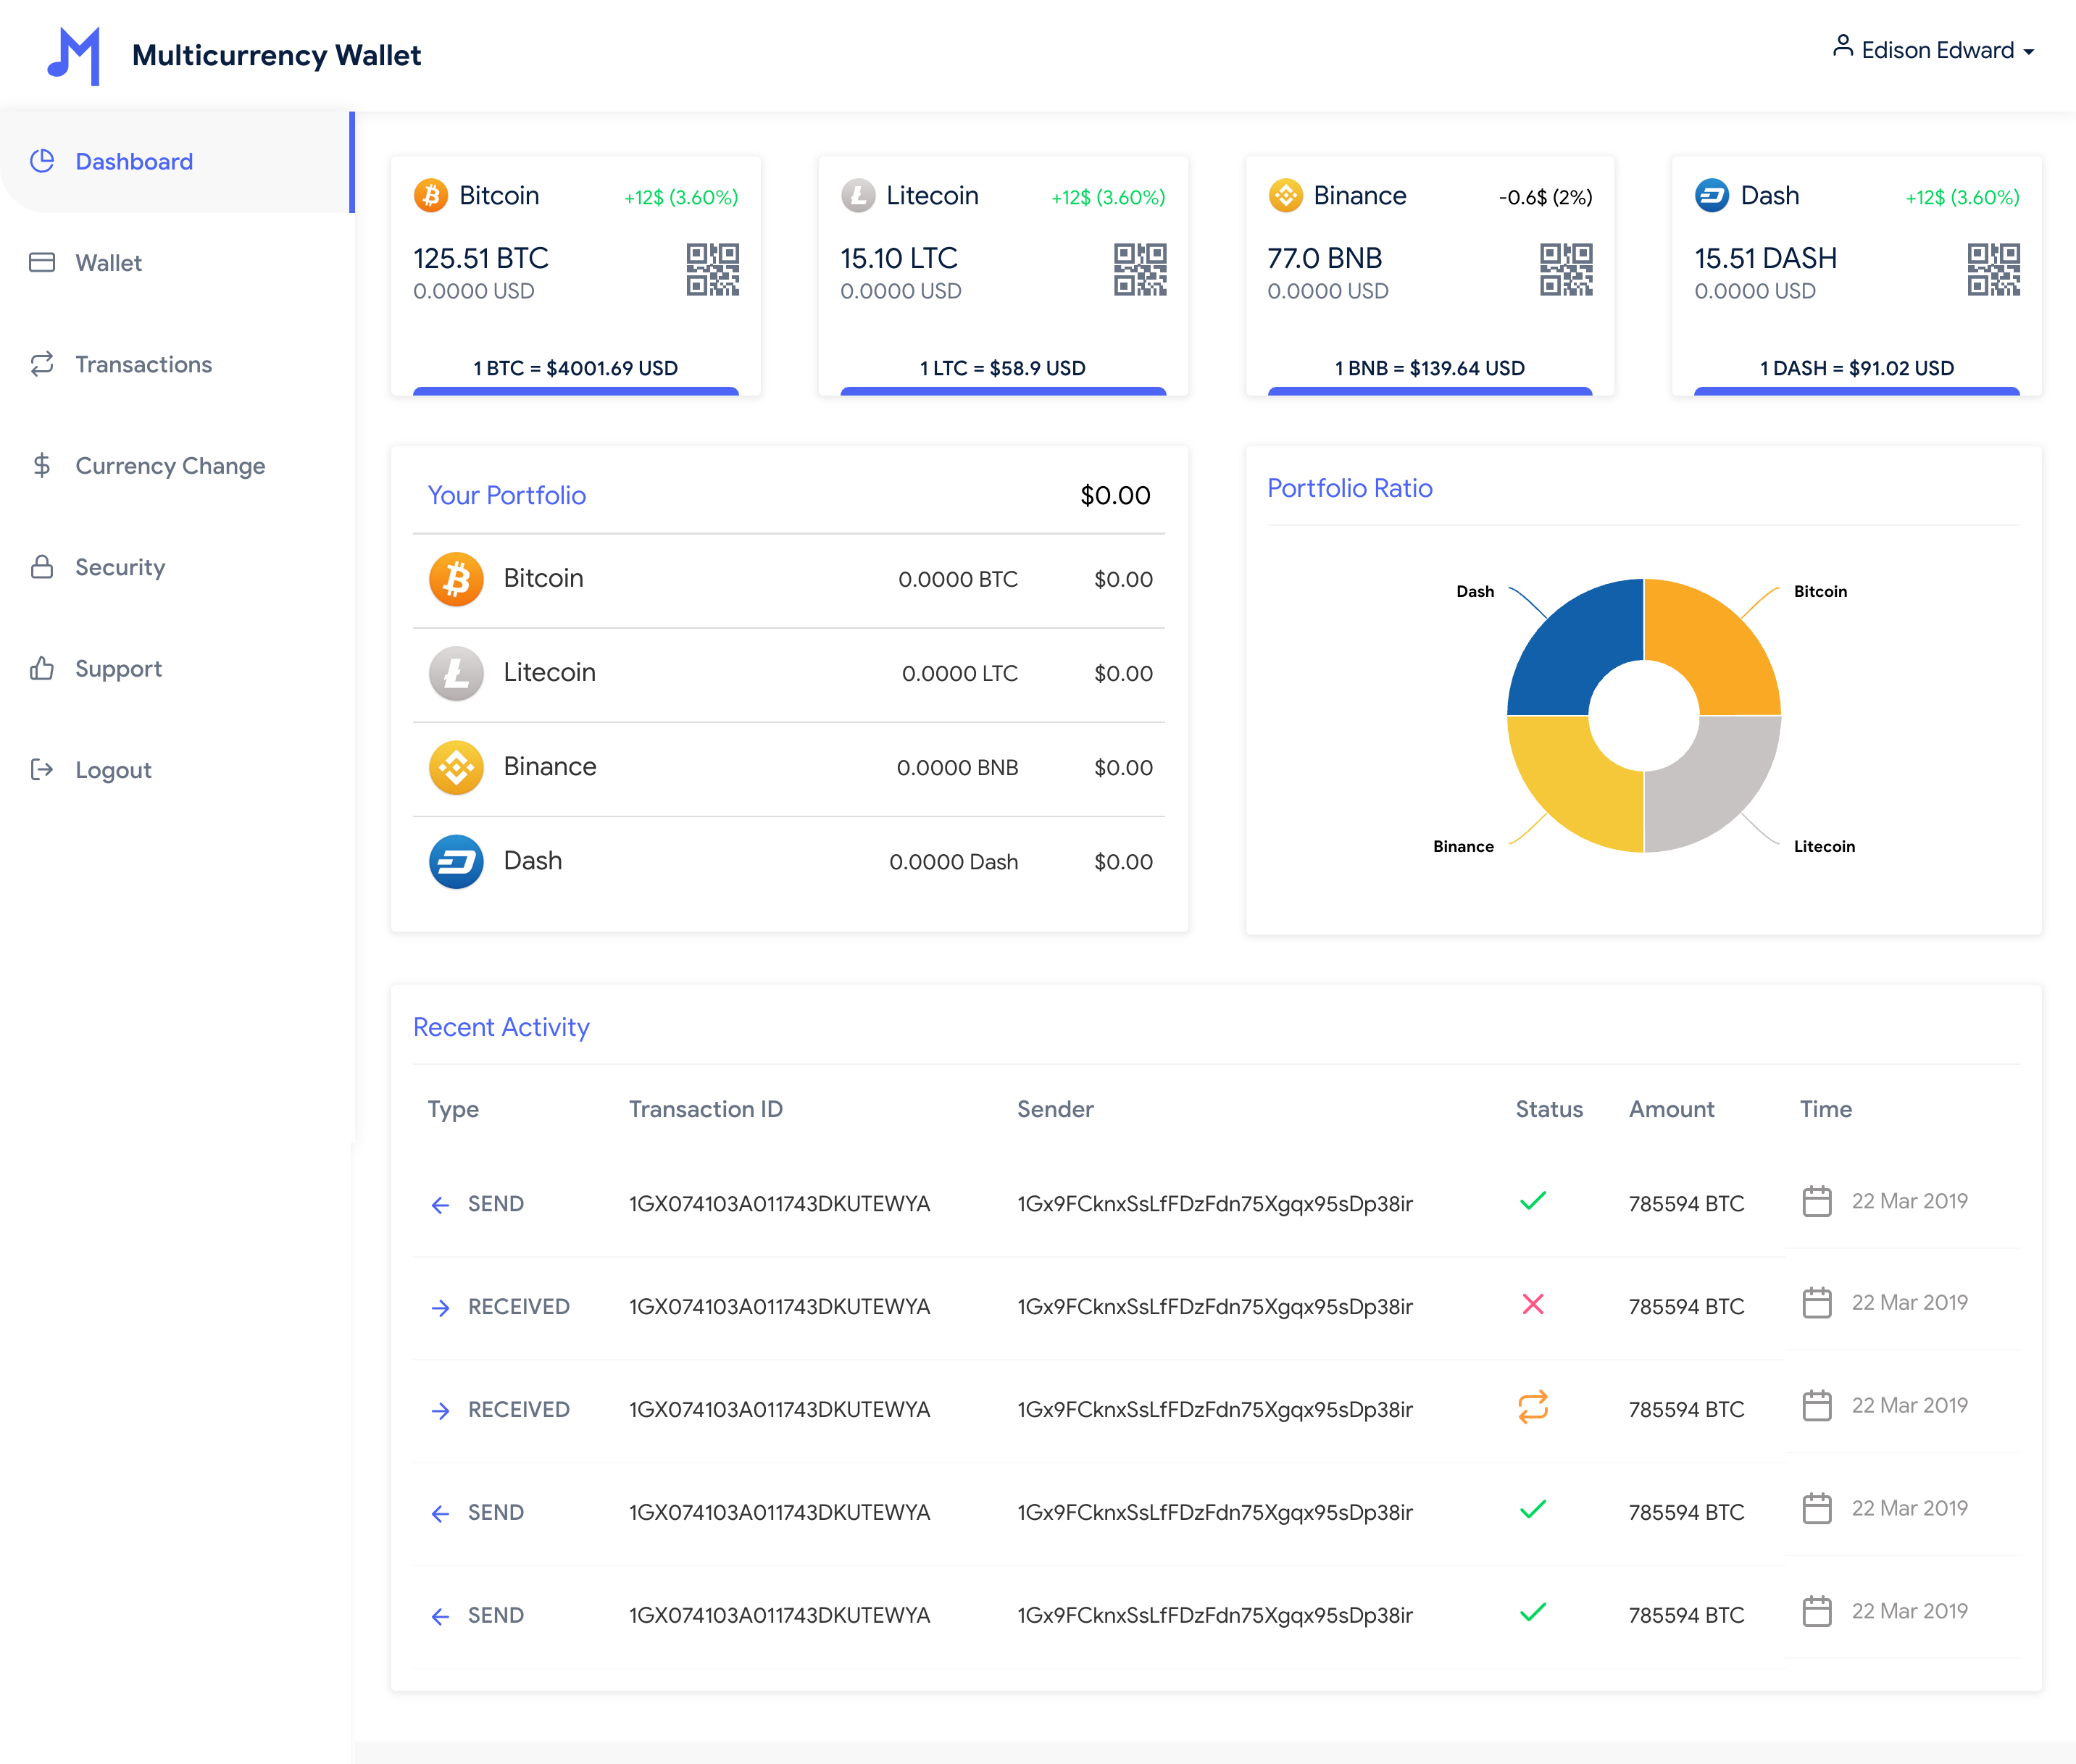Open the Support sidebar link

118,669
